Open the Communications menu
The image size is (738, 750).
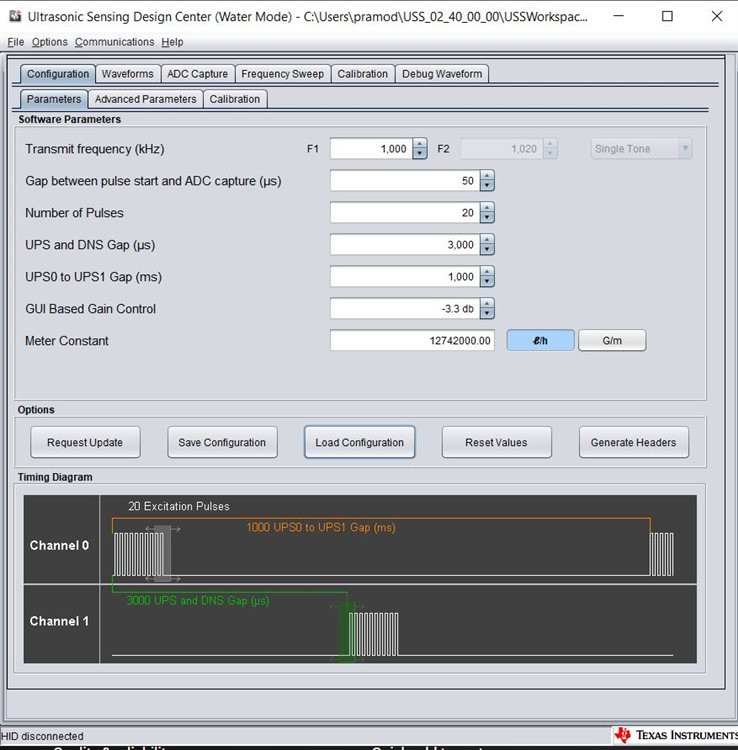(x=114, y=42)
